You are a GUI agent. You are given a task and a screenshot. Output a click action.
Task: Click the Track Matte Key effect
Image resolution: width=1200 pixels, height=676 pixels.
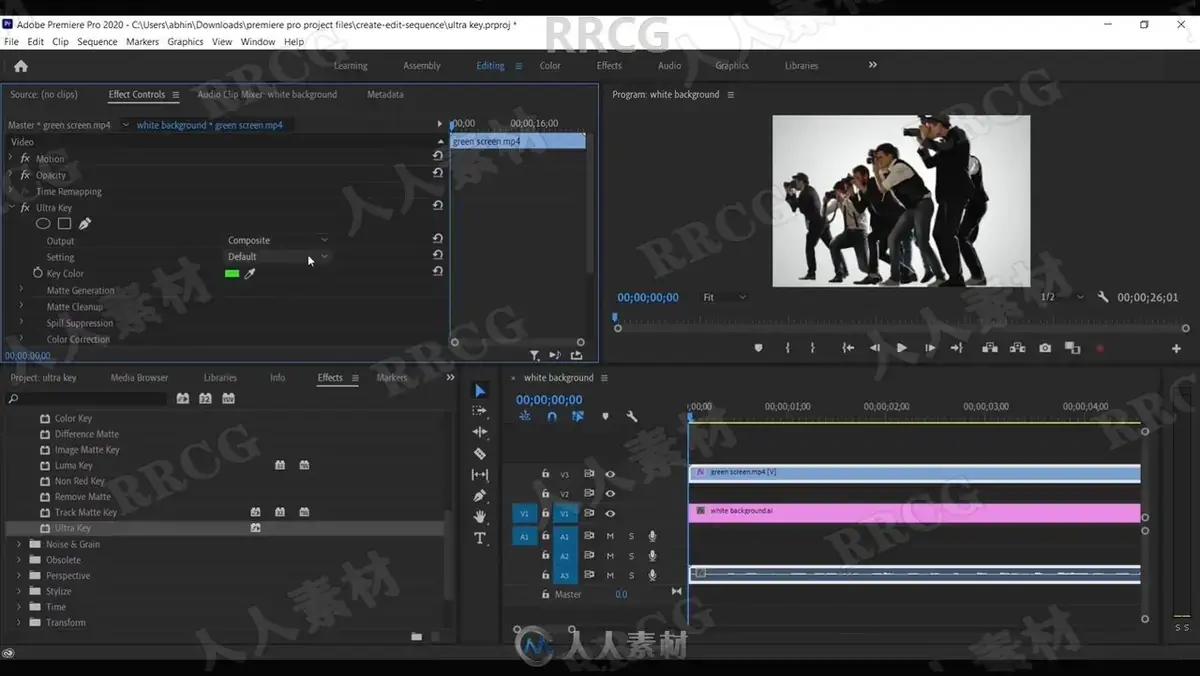(x=86, y=512)
